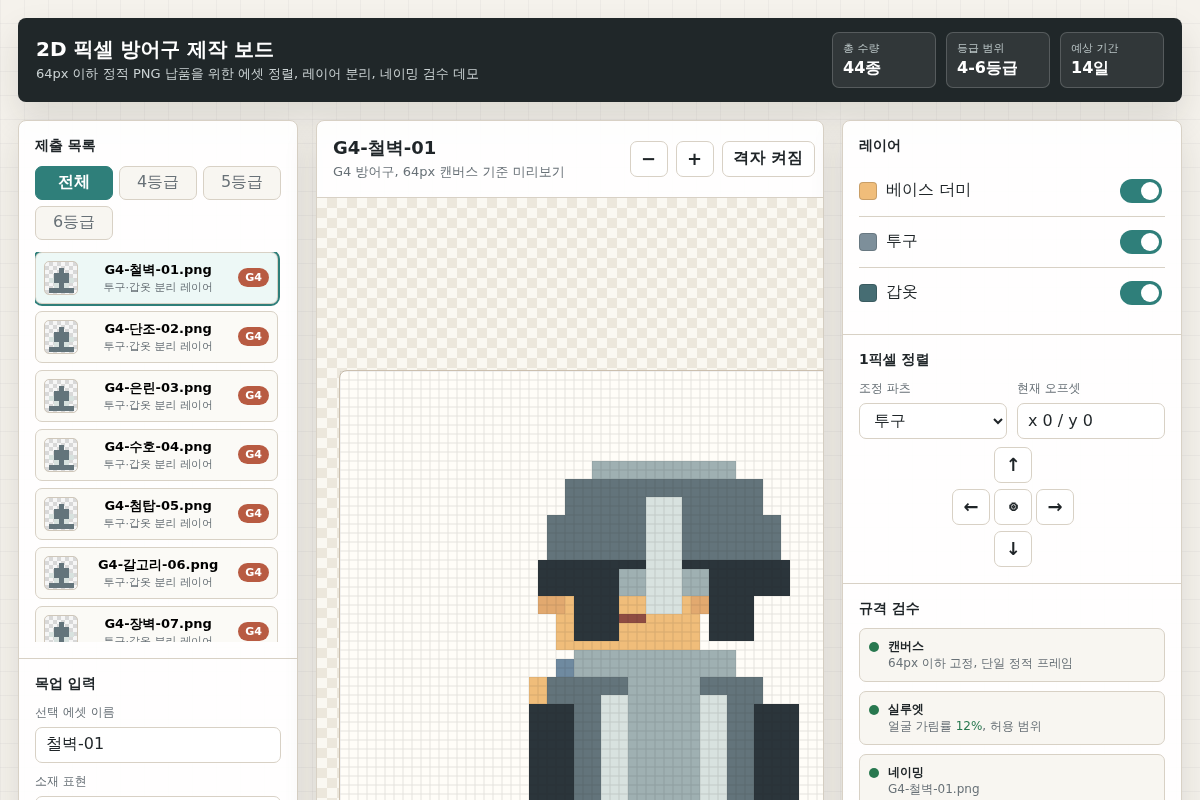Select G4-단조-02.png in submission list

click(157, 337)
